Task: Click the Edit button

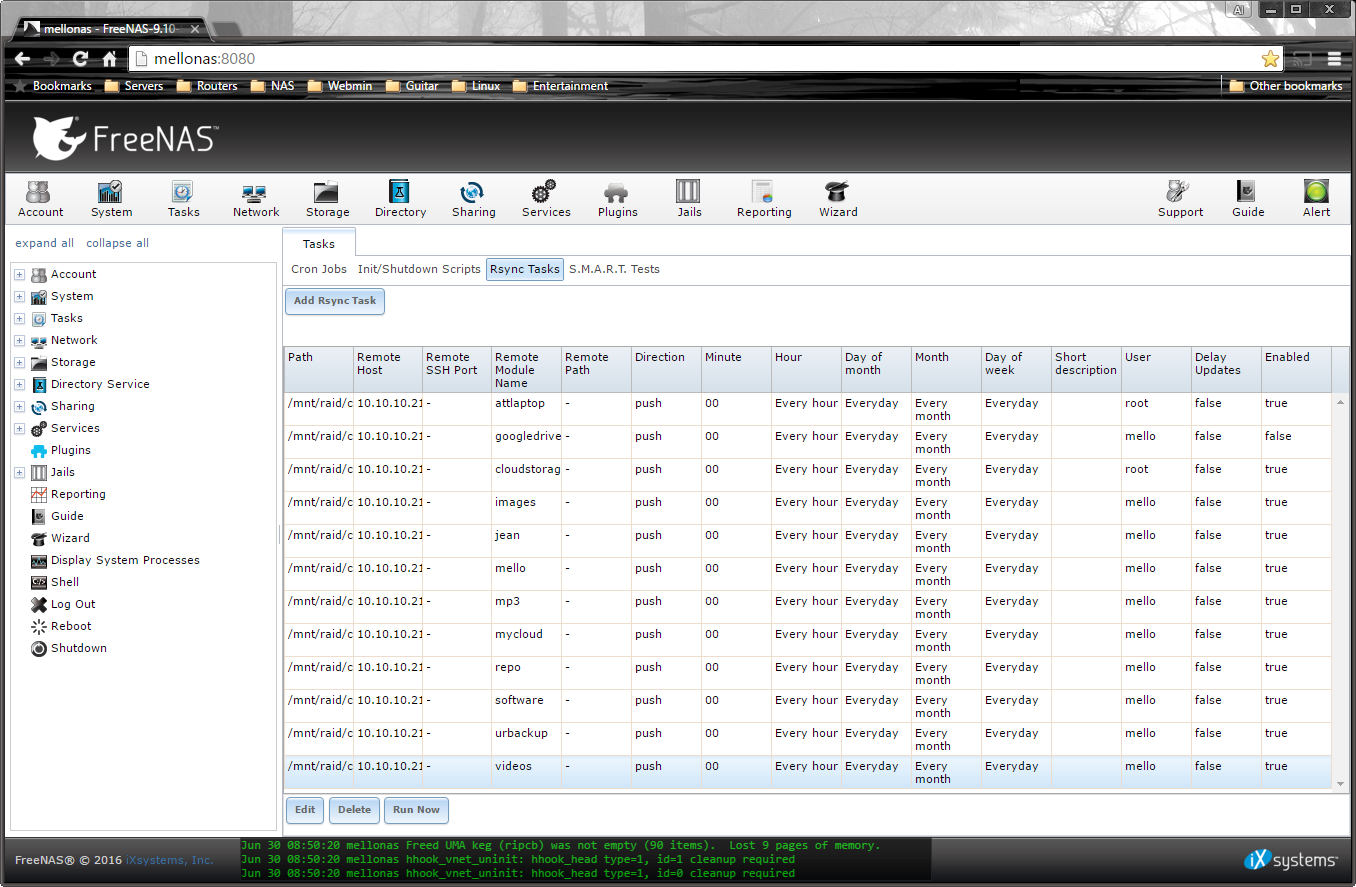Action: 305,810
